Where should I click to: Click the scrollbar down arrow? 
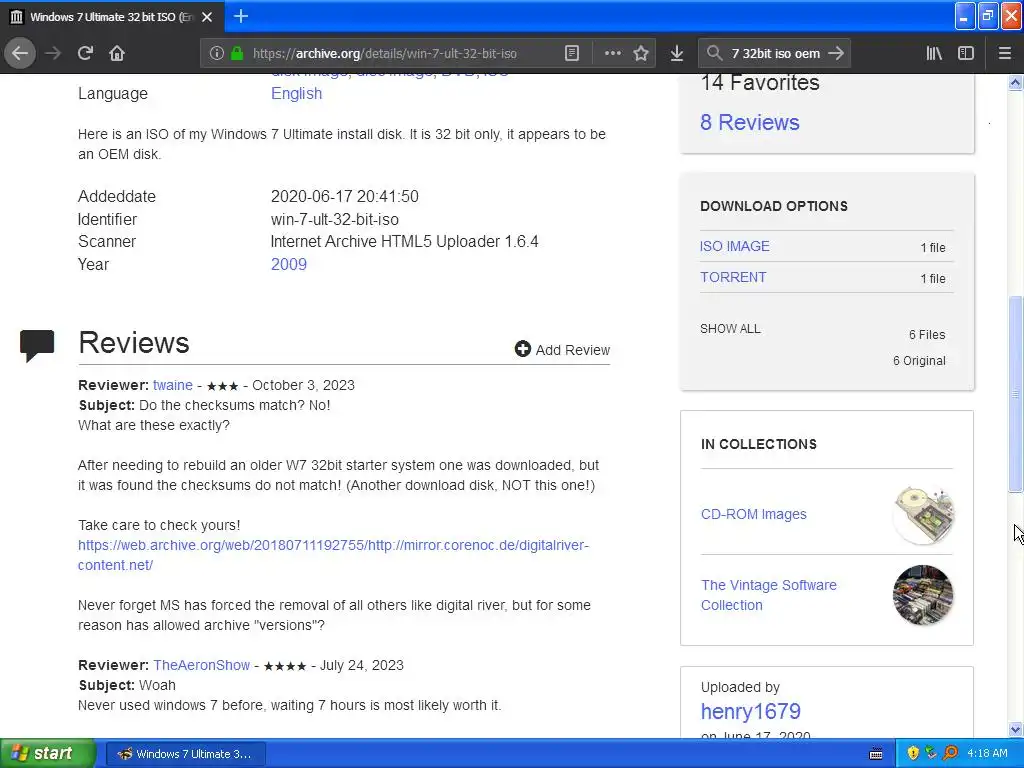pos(1015,729)
